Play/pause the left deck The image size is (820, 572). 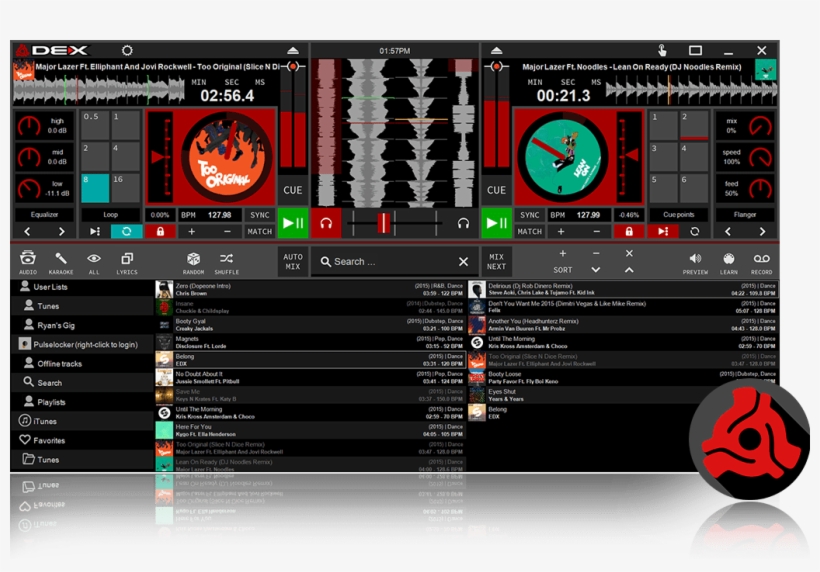[293, 223]
